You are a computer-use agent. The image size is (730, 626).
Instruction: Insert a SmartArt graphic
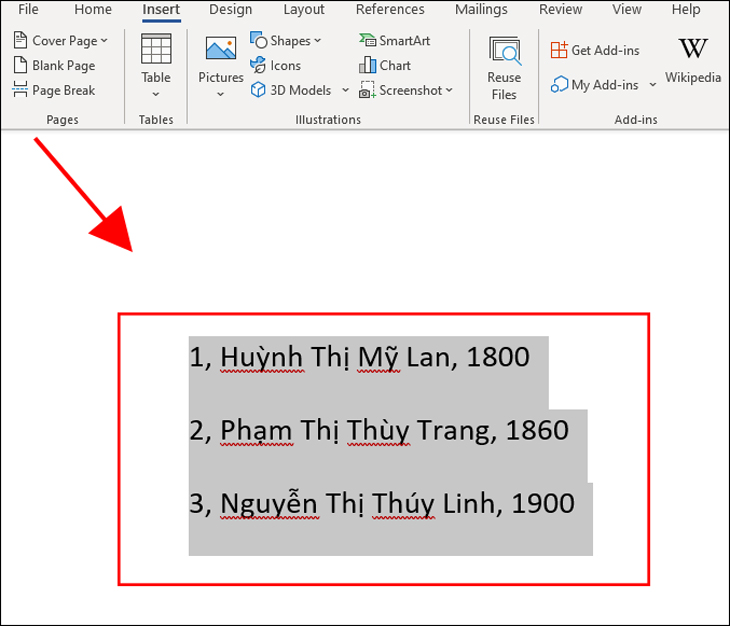(394, 40)
